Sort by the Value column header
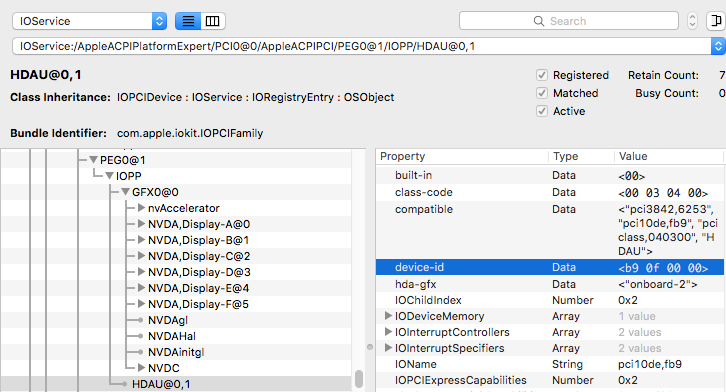726x392 pixels. click(669, 156)
